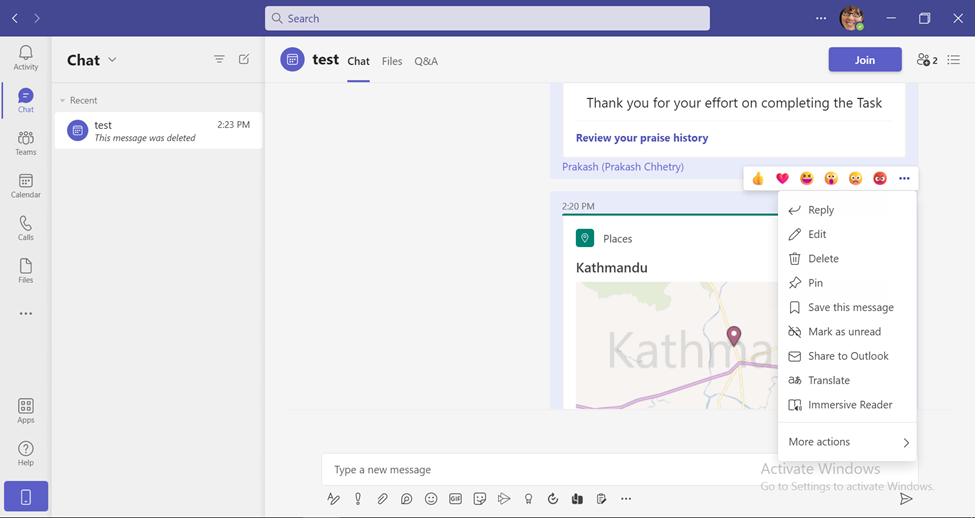Filter the chat list

(x=219, y=59)
